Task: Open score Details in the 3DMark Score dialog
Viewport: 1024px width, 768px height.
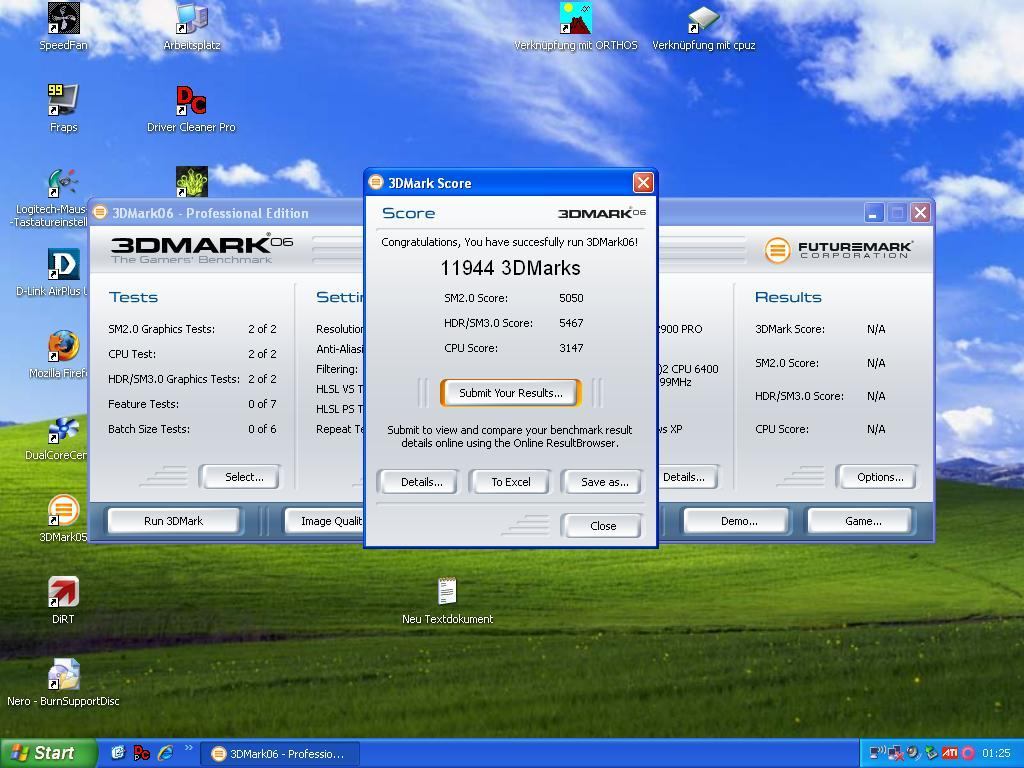Action: 421,482
